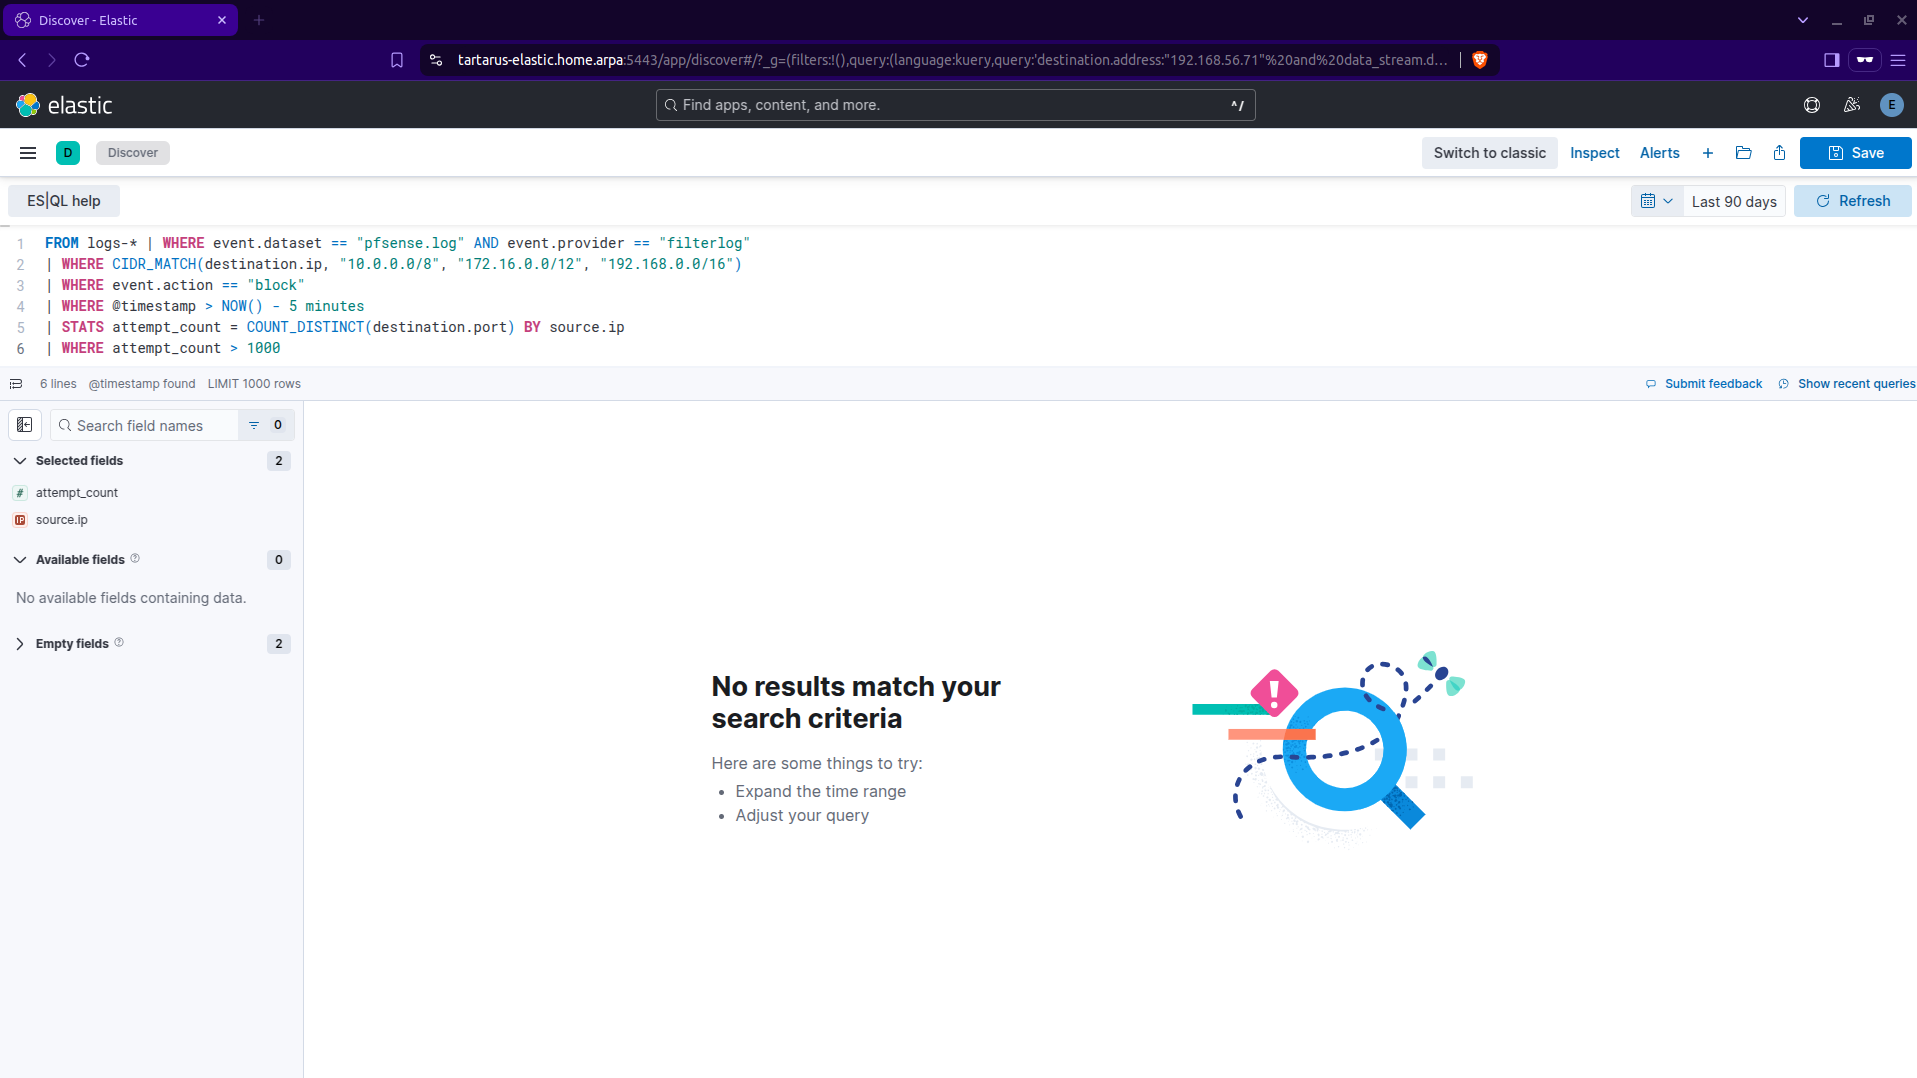Open the help menu icon
1917x1078 pixels.
(x=1811, y=105)
